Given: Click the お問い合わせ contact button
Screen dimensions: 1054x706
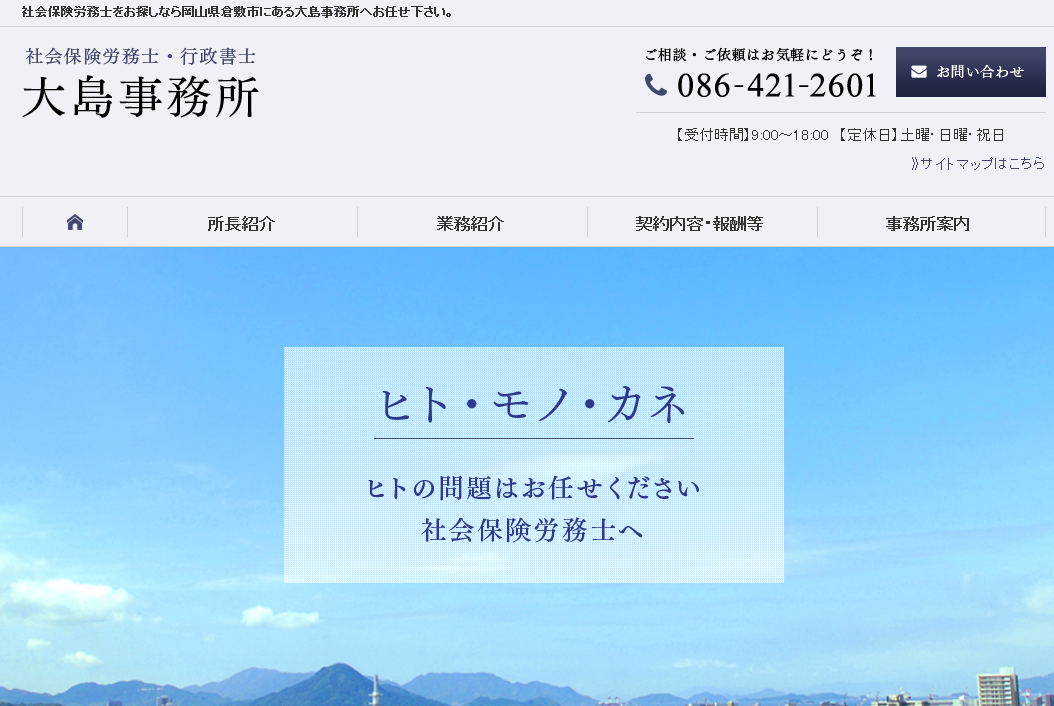Looking at the screenshot, I should pos(970,71).
